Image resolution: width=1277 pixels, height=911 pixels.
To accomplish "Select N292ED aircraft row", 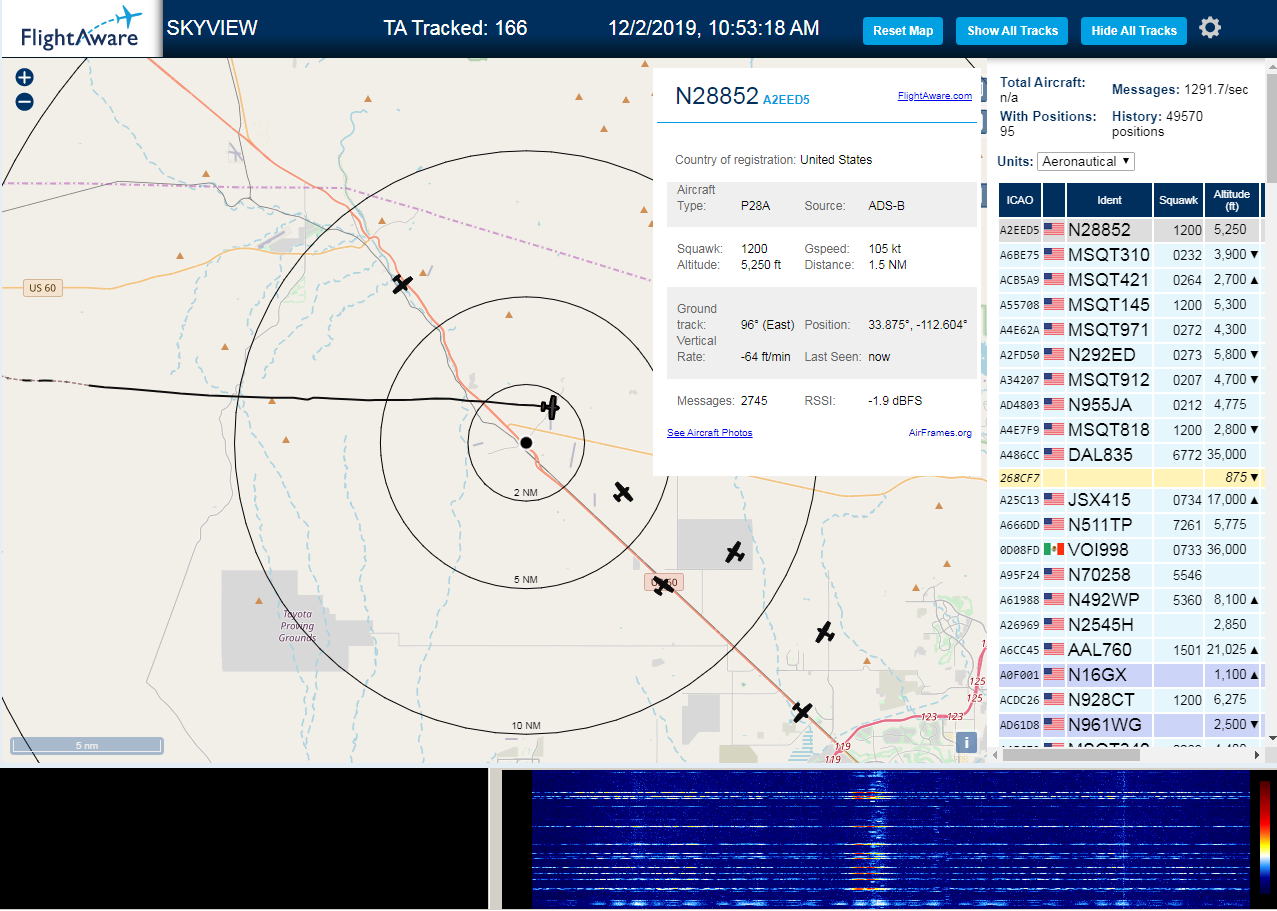I will tap(1130, 354).
